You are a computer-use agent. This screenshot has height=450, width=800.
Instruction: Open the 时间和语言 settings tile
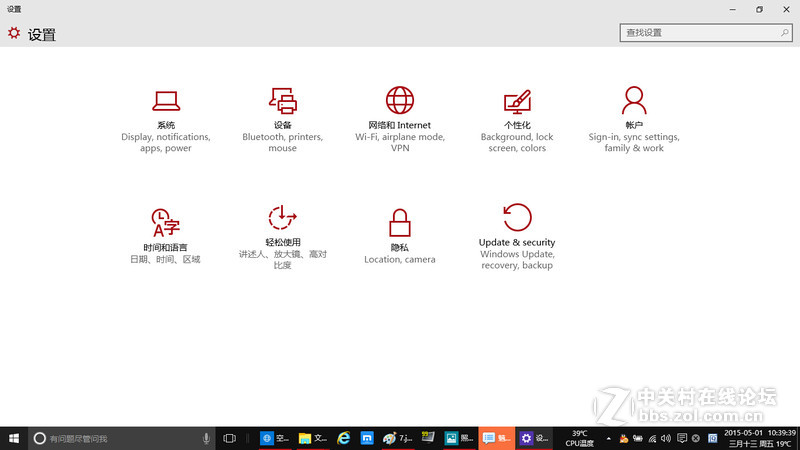click(165, 236)
